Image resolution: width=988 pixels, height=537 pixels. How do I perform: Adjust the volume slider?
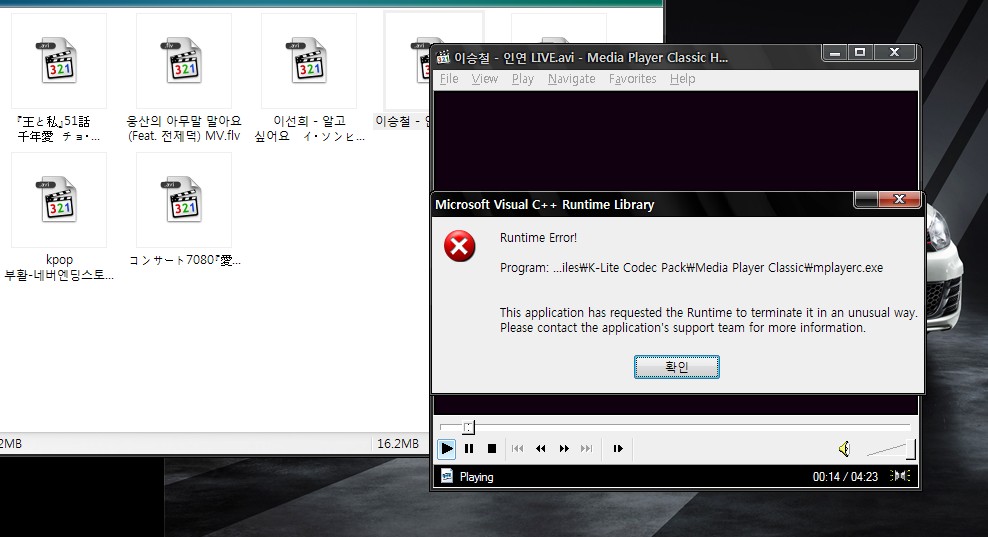[x=890, y=449]
